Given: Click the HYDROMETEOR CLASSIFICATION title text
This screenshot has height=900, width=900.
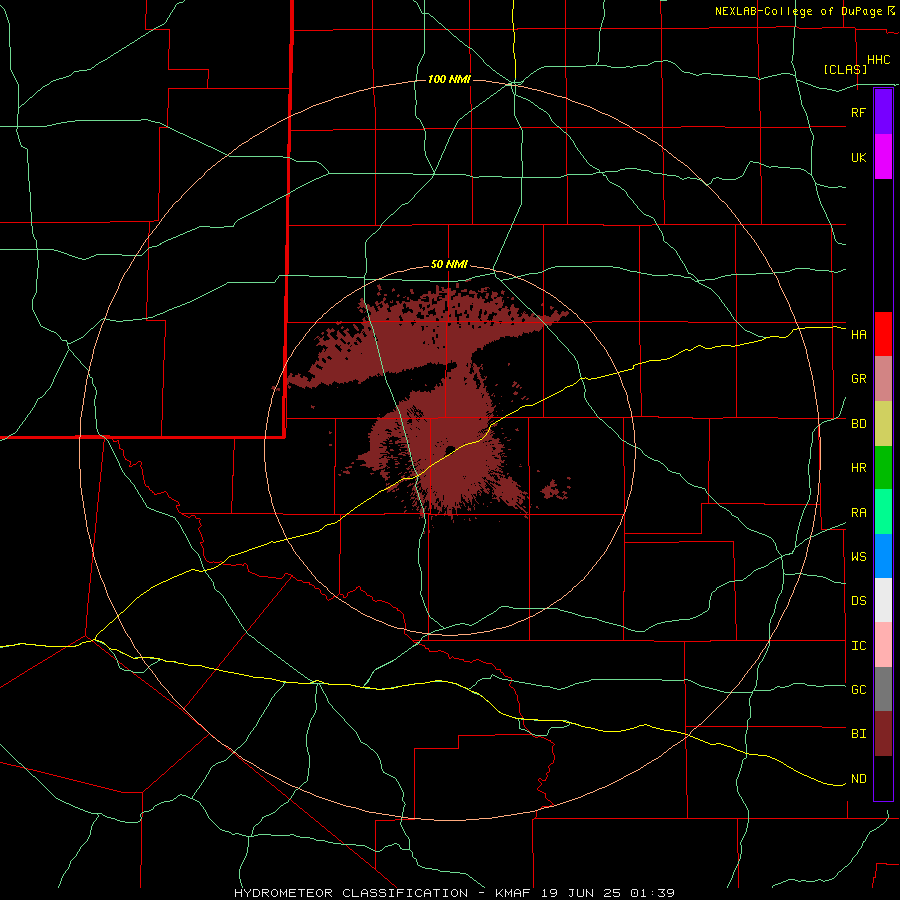Looking at the screenshot, I should 351,893.
